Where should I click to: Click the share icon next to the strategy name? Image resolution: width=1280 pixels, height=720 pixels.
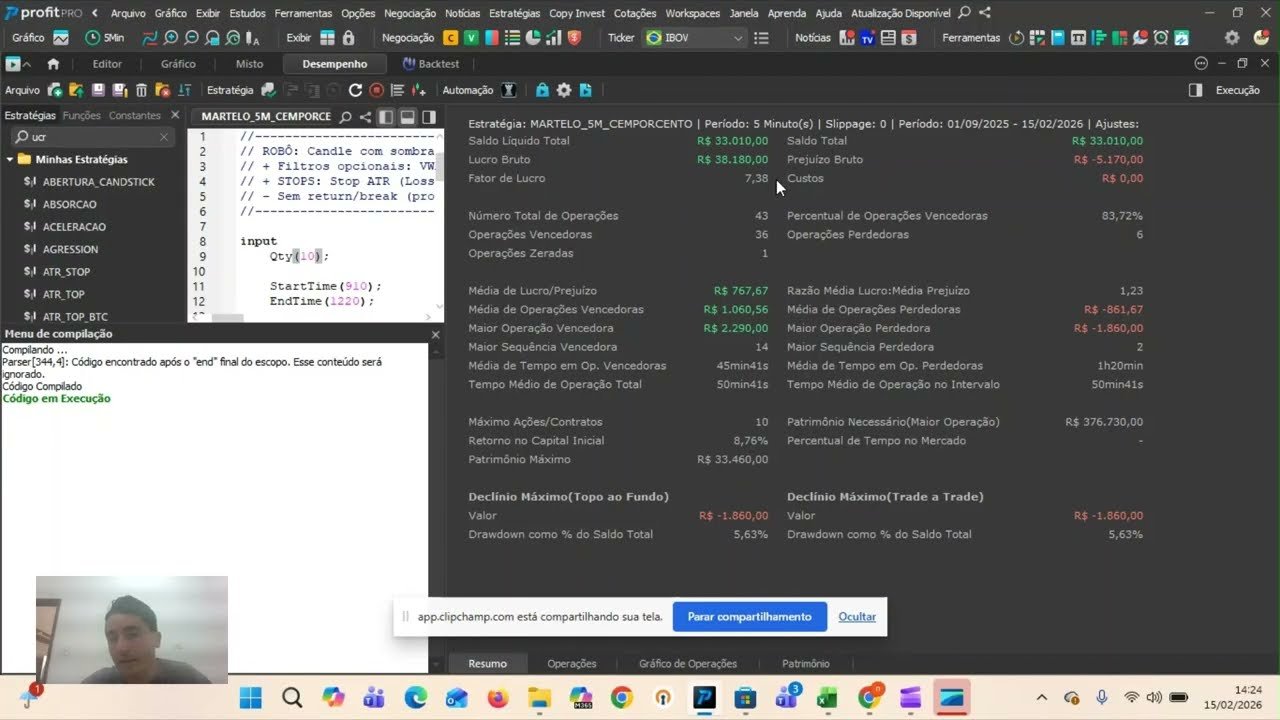click(x=366, y=116)
